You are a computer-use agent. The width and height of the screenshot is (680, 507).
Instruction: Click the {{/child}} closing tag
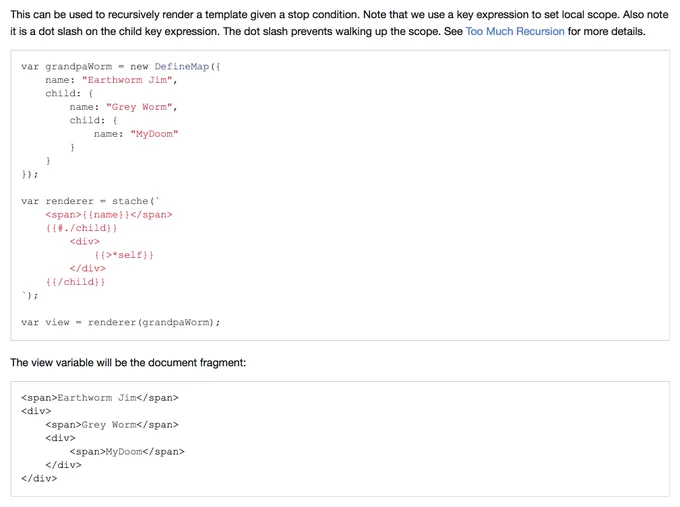coord(75,281)
